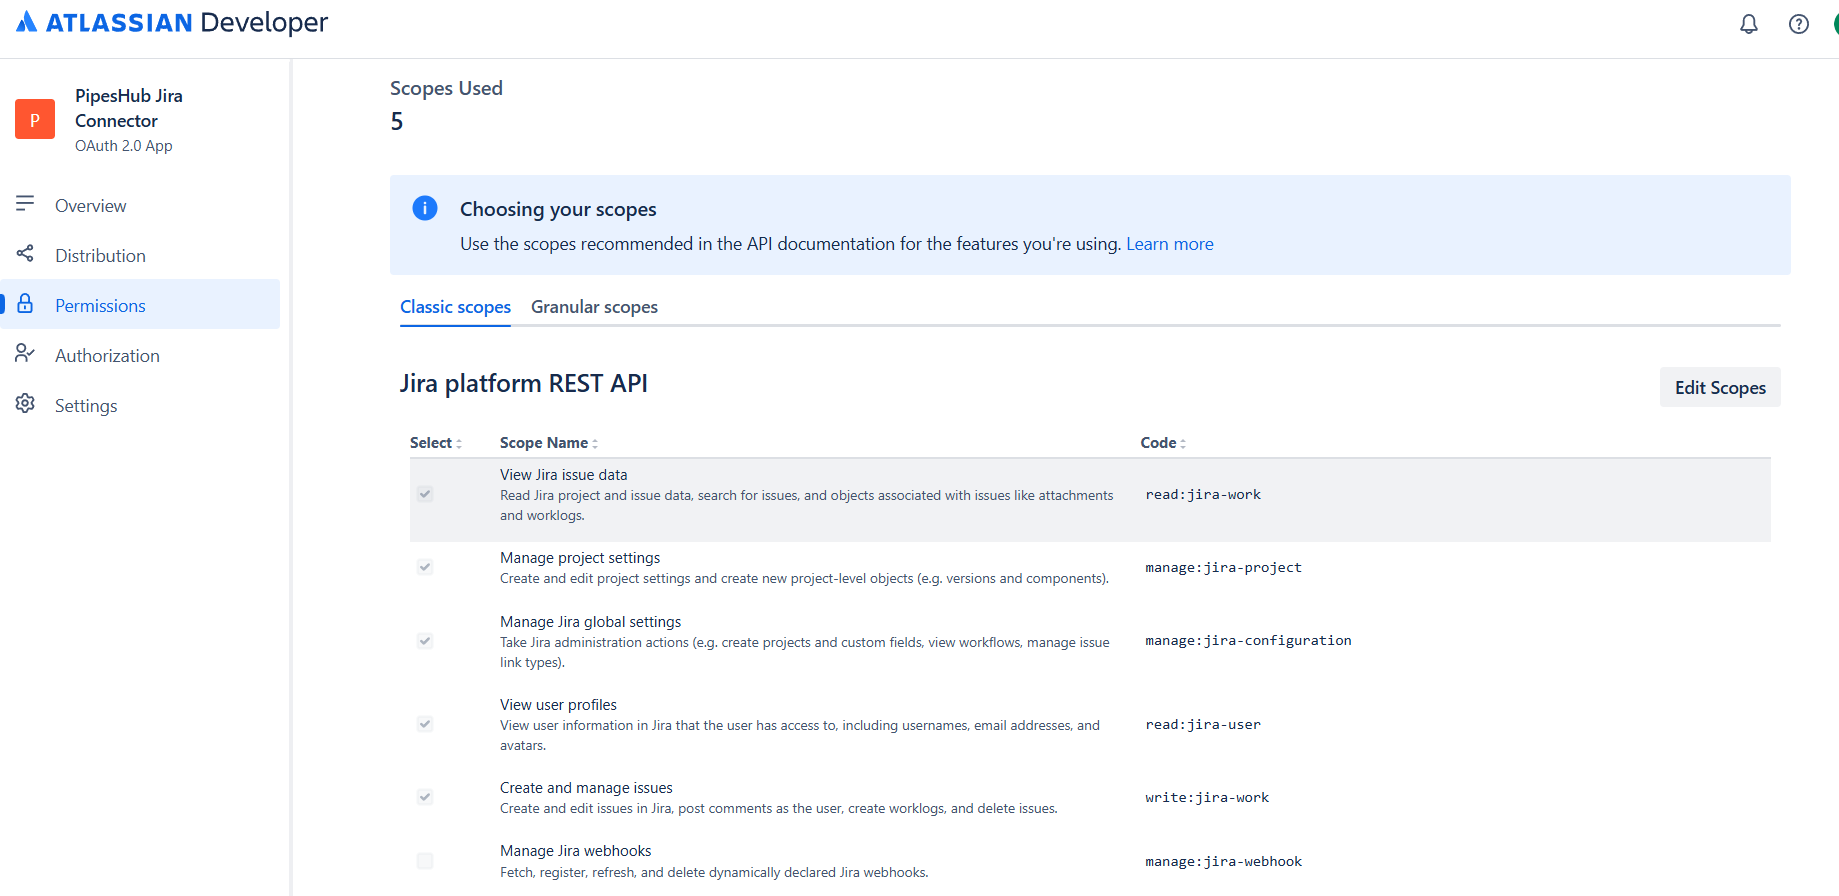The width and height of the screenshot is (1839, 896).
Task: Click the manage:jira-configuration code
Action: 1248,641
